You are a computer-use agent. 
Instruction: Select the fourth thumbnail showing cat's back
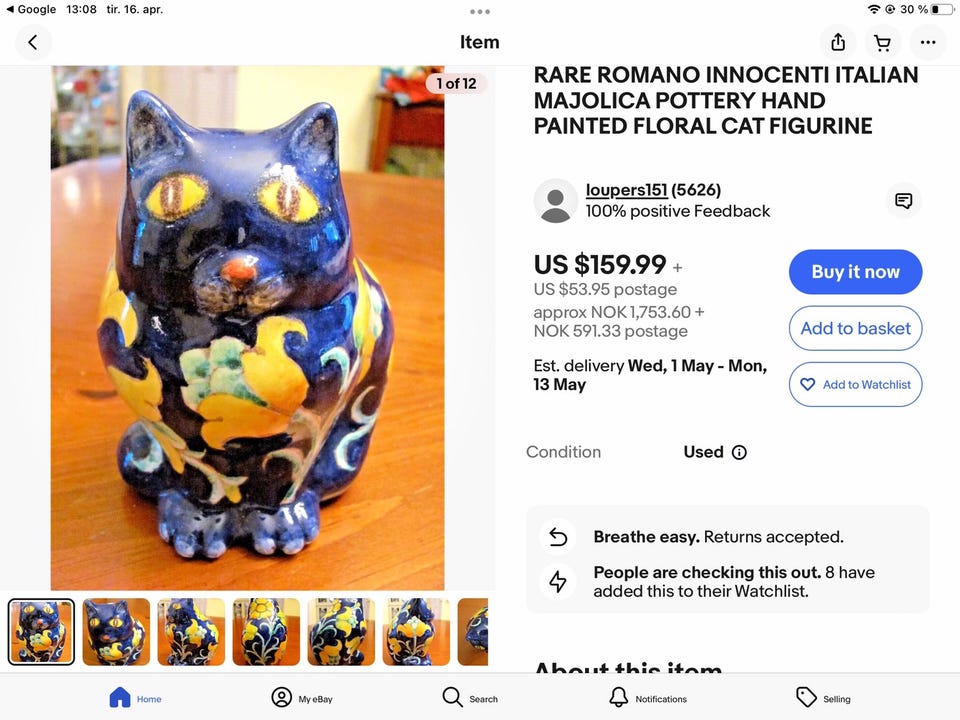(x=266, y=632)
